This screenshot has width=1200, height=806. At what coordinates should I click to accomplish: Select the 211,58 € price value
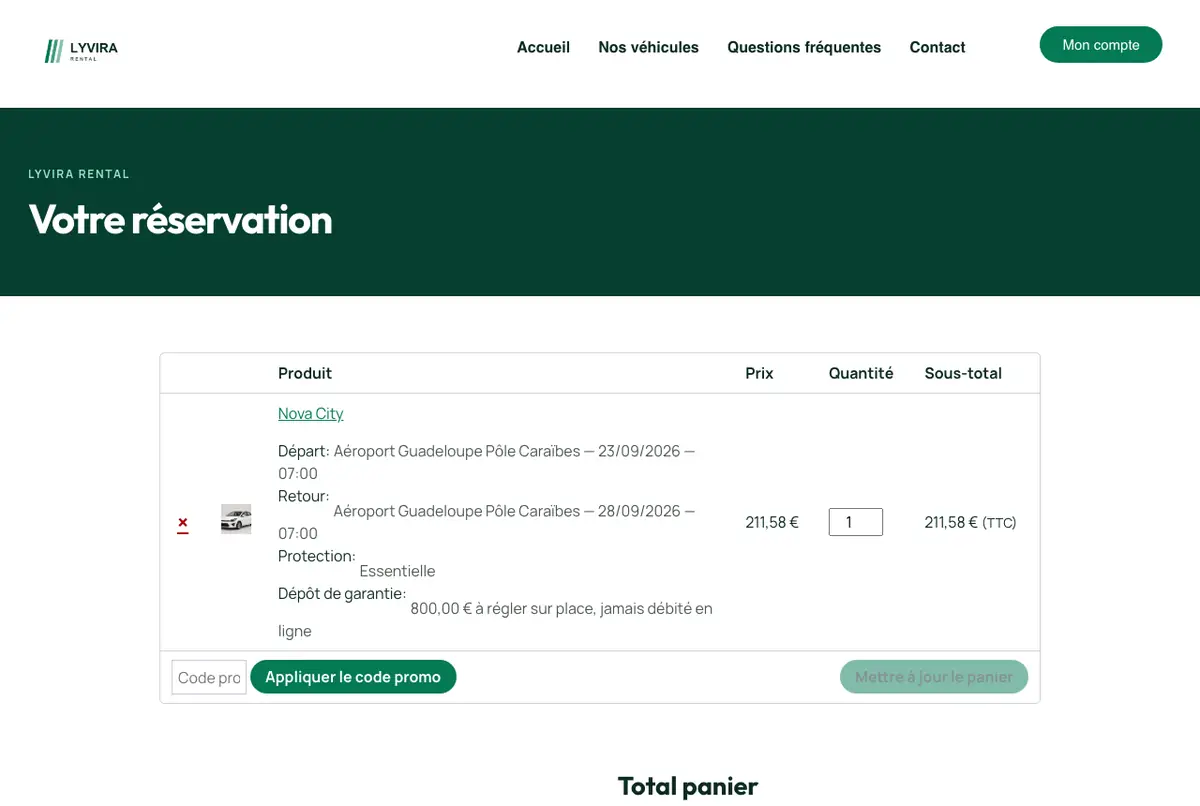772,522
